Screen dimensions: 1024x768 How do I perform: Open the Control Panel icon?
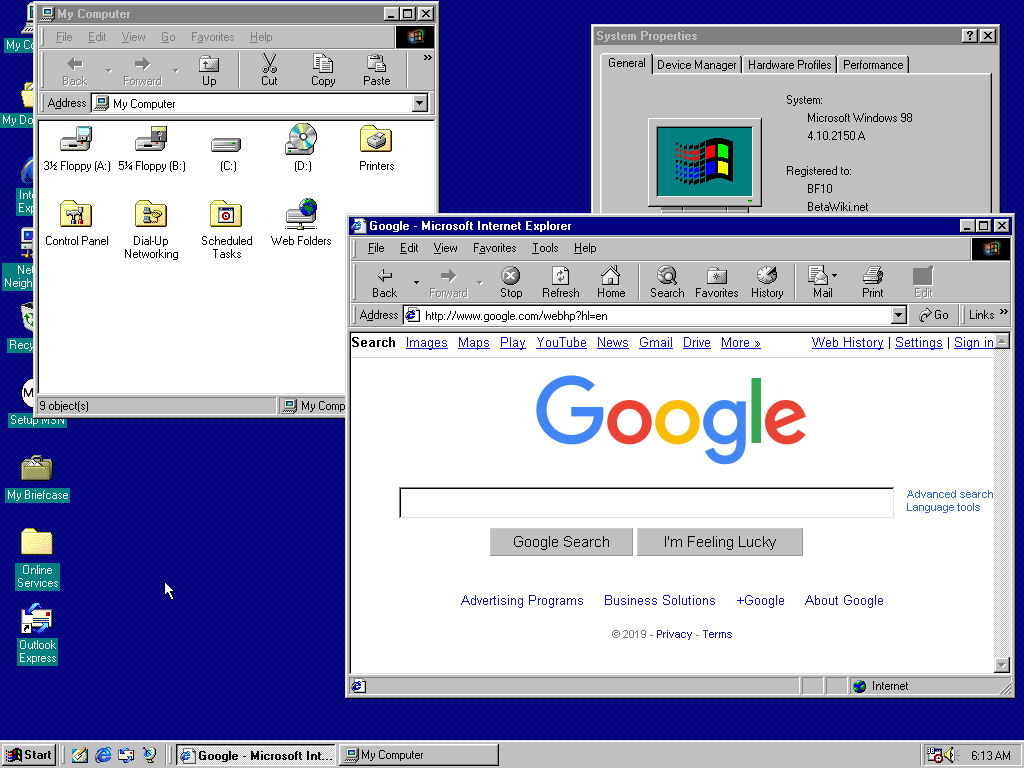pos(76,216)
